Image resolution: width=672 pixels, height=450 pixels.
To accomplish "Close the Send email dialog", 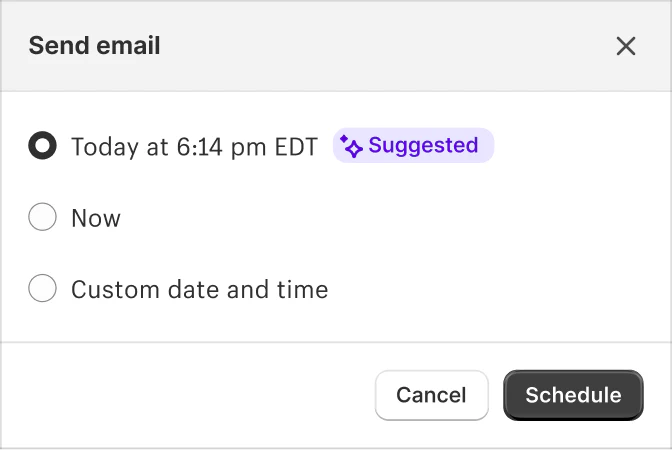I will click(626, 46).
